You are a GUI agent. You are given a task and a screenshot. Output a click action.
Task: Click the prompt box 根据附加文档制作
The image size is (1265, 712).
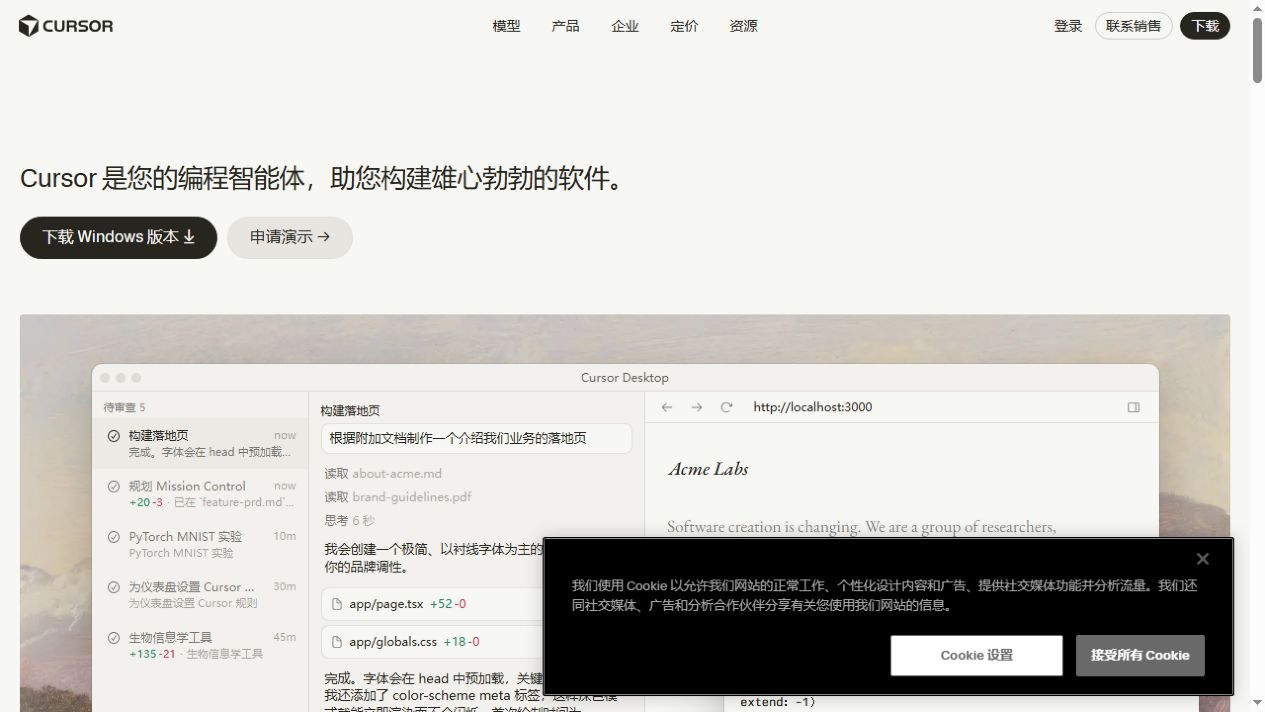[x=476, y=438]
